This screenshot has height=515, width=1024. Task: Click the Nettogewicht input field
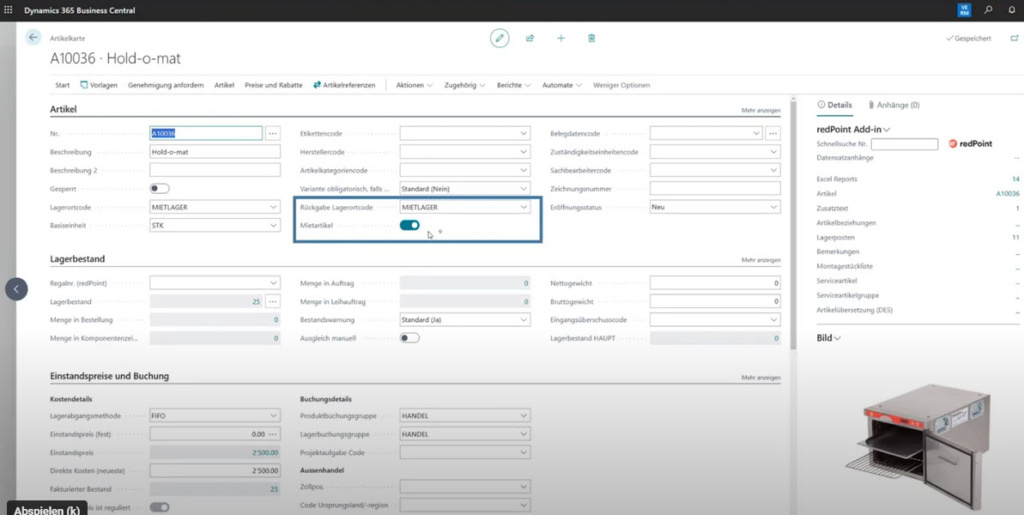715,283
